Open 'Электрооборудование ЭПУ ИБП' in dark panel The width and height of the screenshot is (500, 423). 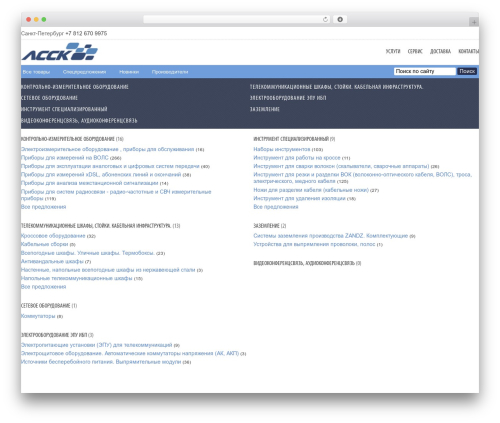pos(288,98)
